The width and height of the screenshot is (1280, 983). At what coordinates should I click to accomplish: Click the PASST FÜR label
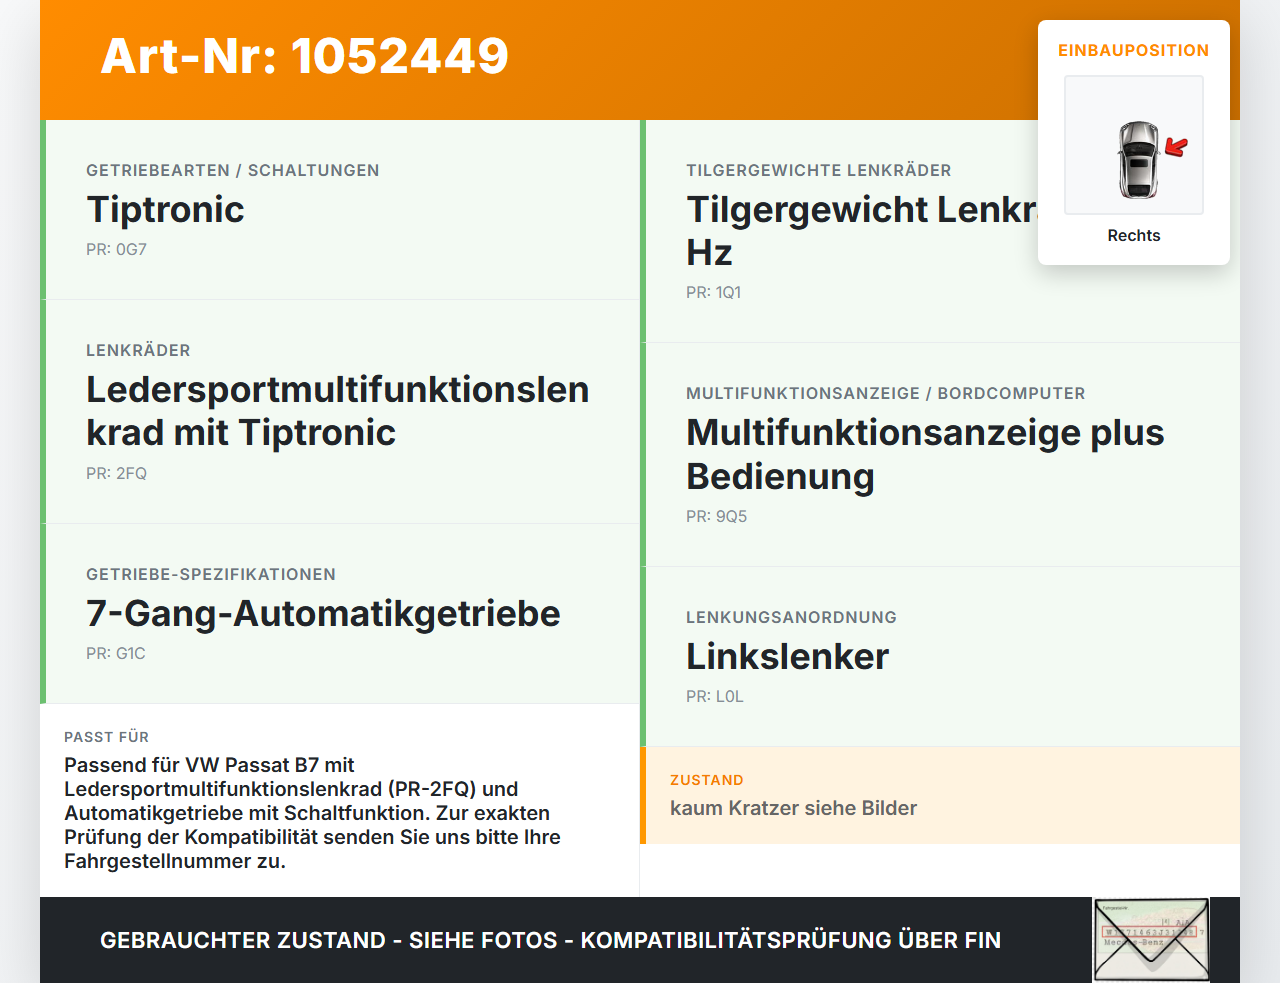tap(106, 737)
